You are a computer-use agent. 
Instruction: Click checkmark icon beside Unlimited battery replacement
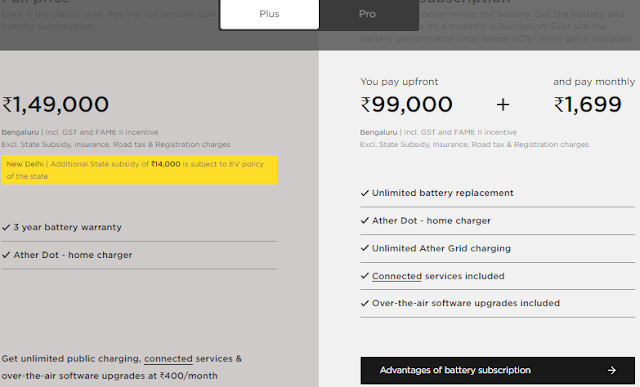365,193
